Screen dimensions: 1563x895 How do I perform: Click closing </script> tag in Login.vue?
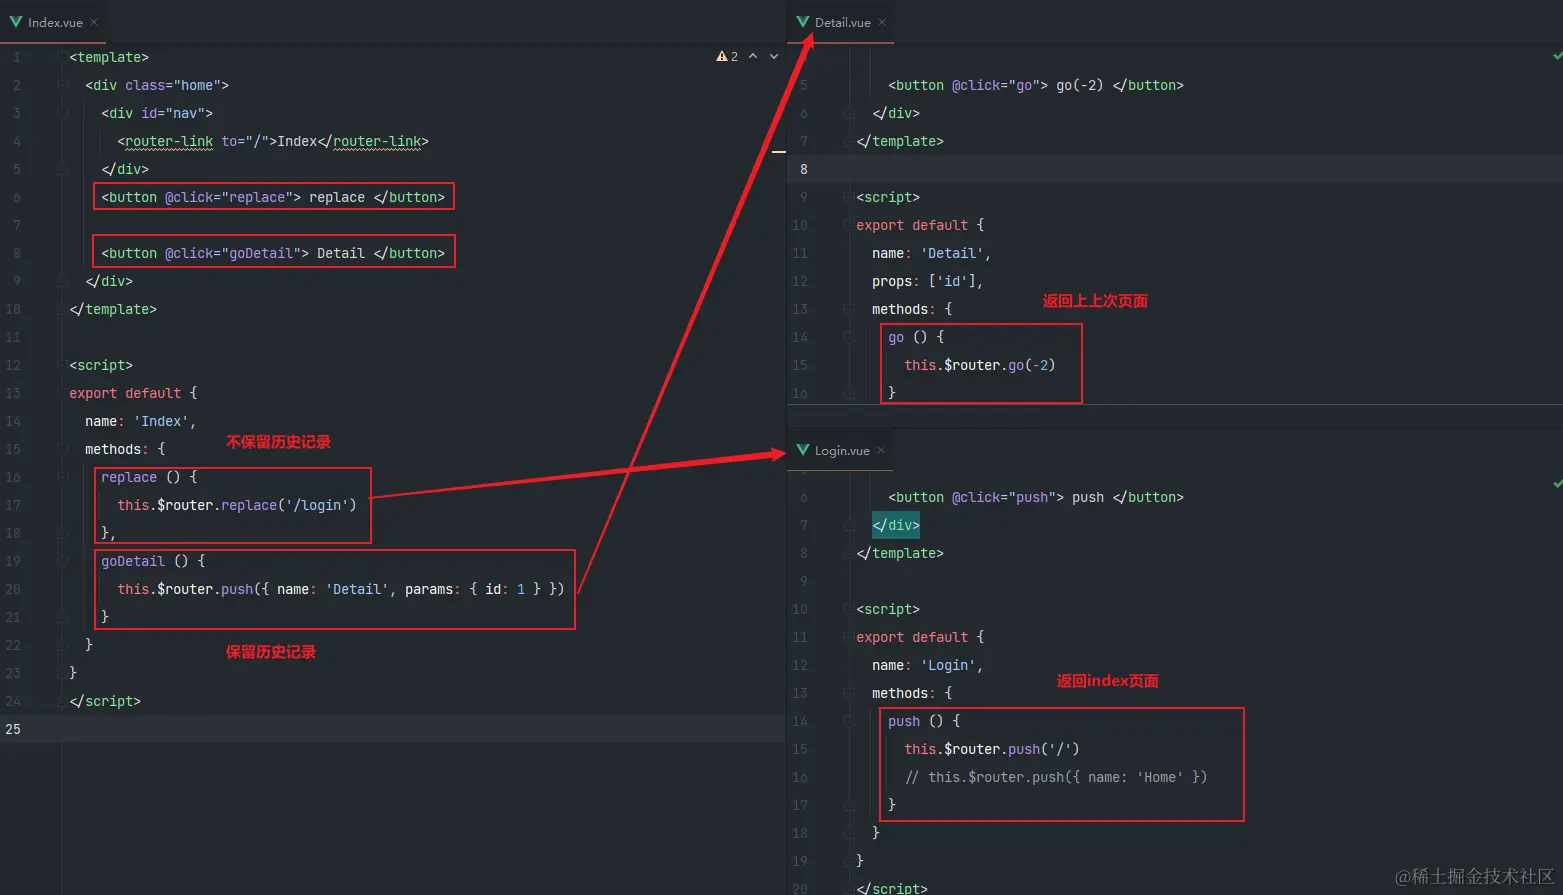pyautogui.click(x=892, y=888)
